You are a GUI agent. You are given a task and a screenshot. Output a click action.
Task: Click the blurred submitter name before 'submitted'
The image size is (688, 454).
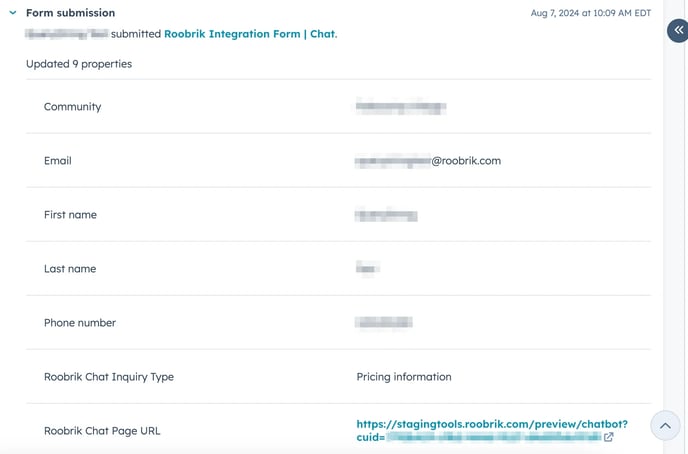(x=67, y=34)
